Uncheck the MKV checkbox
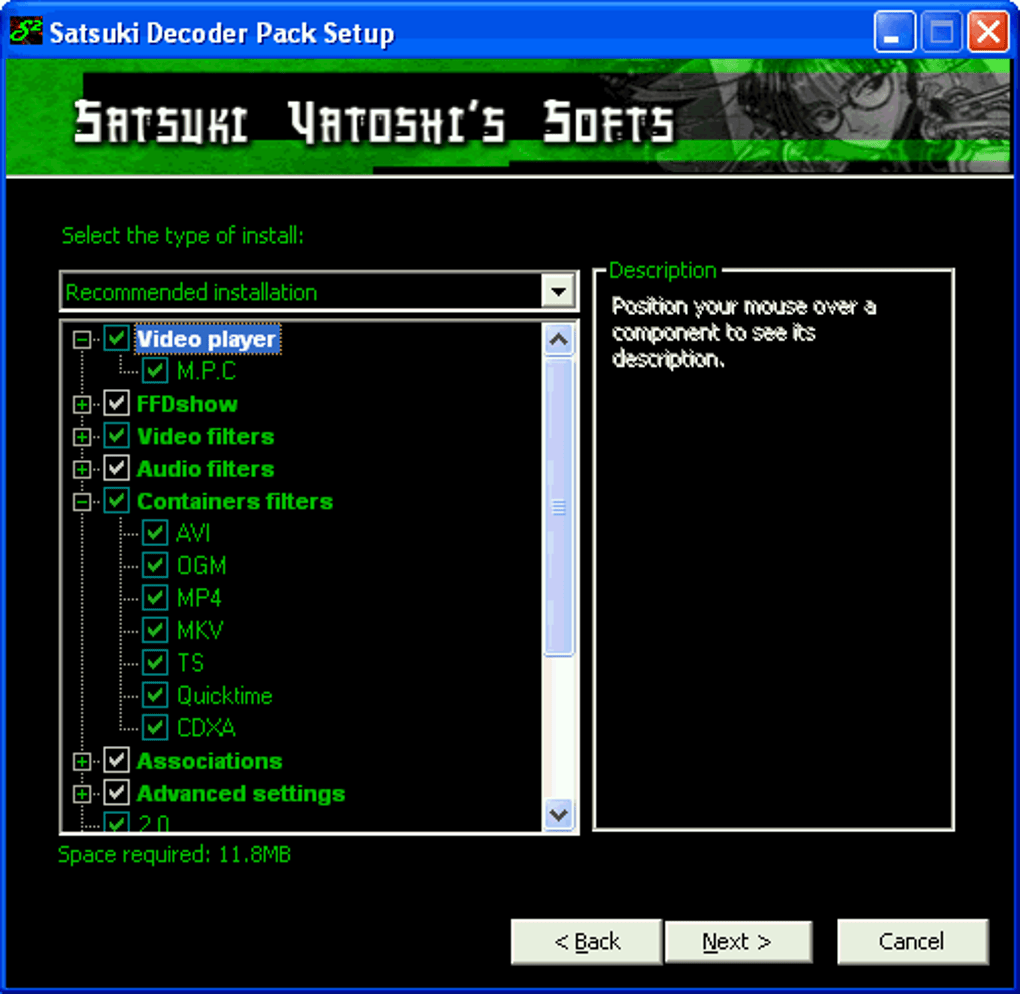The width and height of the screenshot is (1020, 994). [155, 630]
